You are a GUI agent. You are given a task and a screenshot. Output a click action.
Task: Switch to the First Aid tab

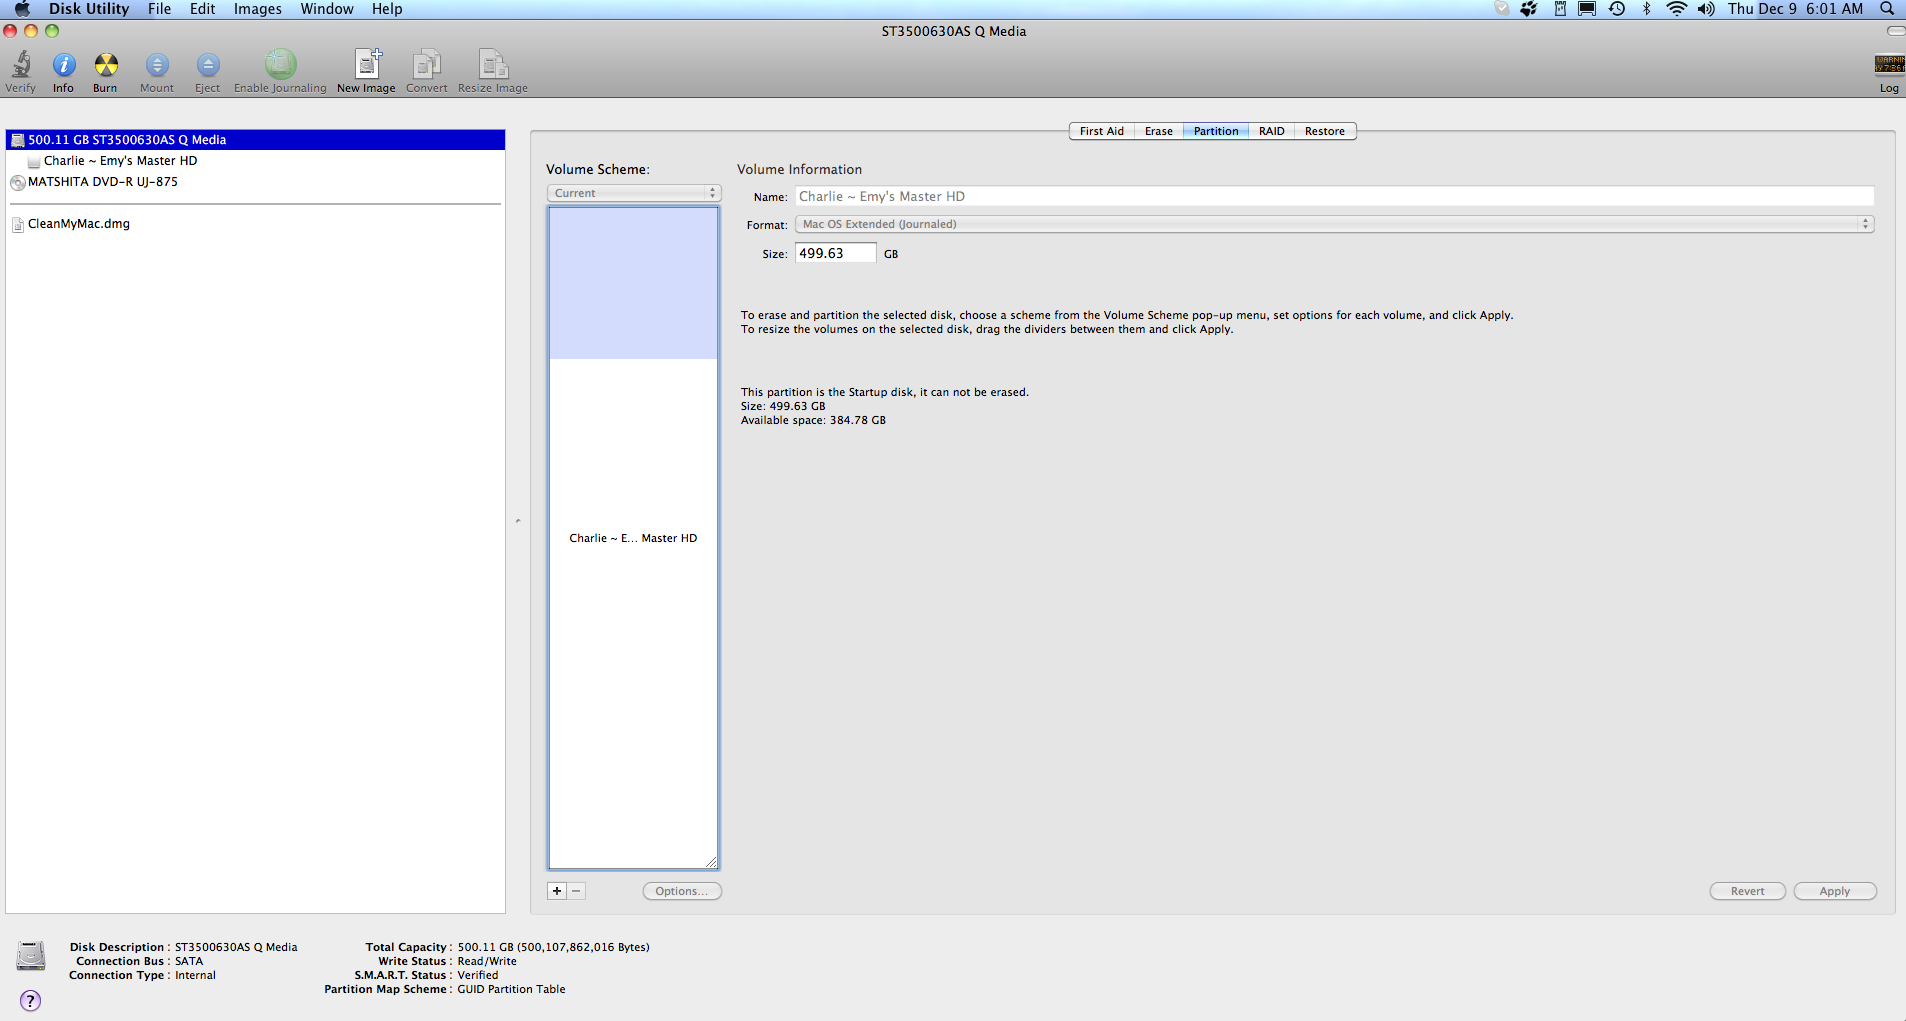click(x=1101, y=131)
